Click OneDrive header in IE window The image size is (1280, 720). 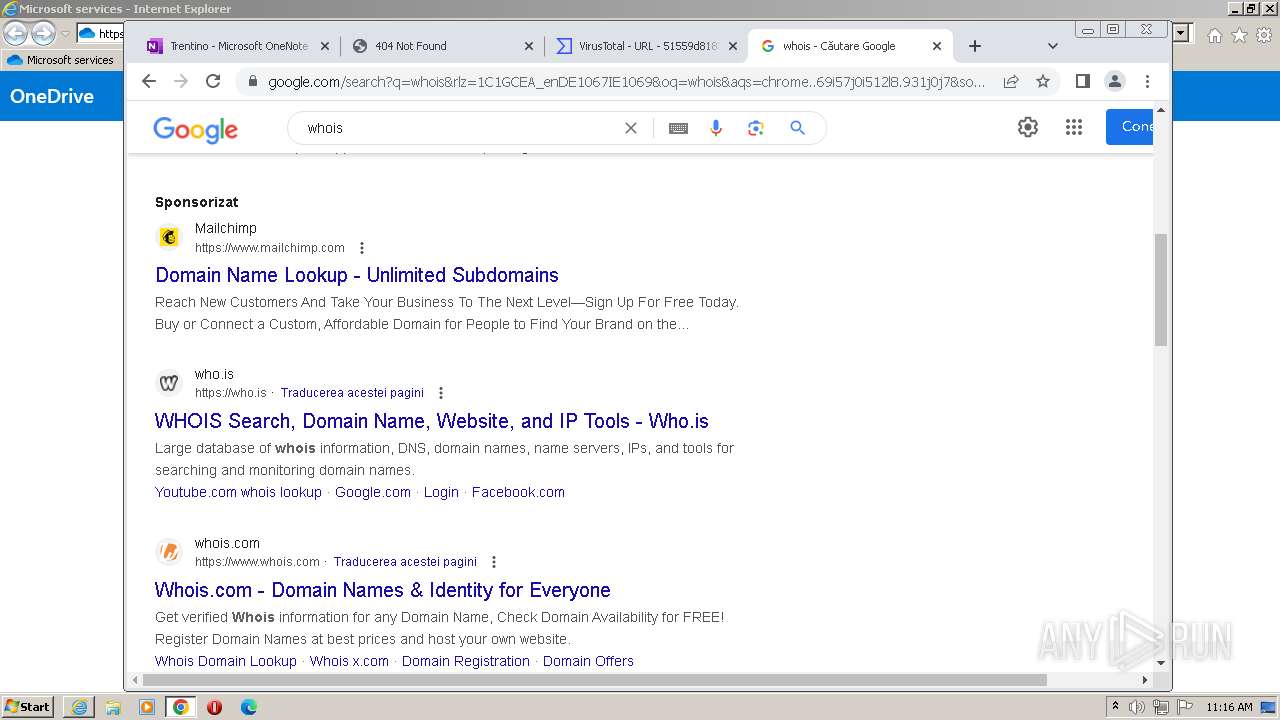click(x=52, y=97)
